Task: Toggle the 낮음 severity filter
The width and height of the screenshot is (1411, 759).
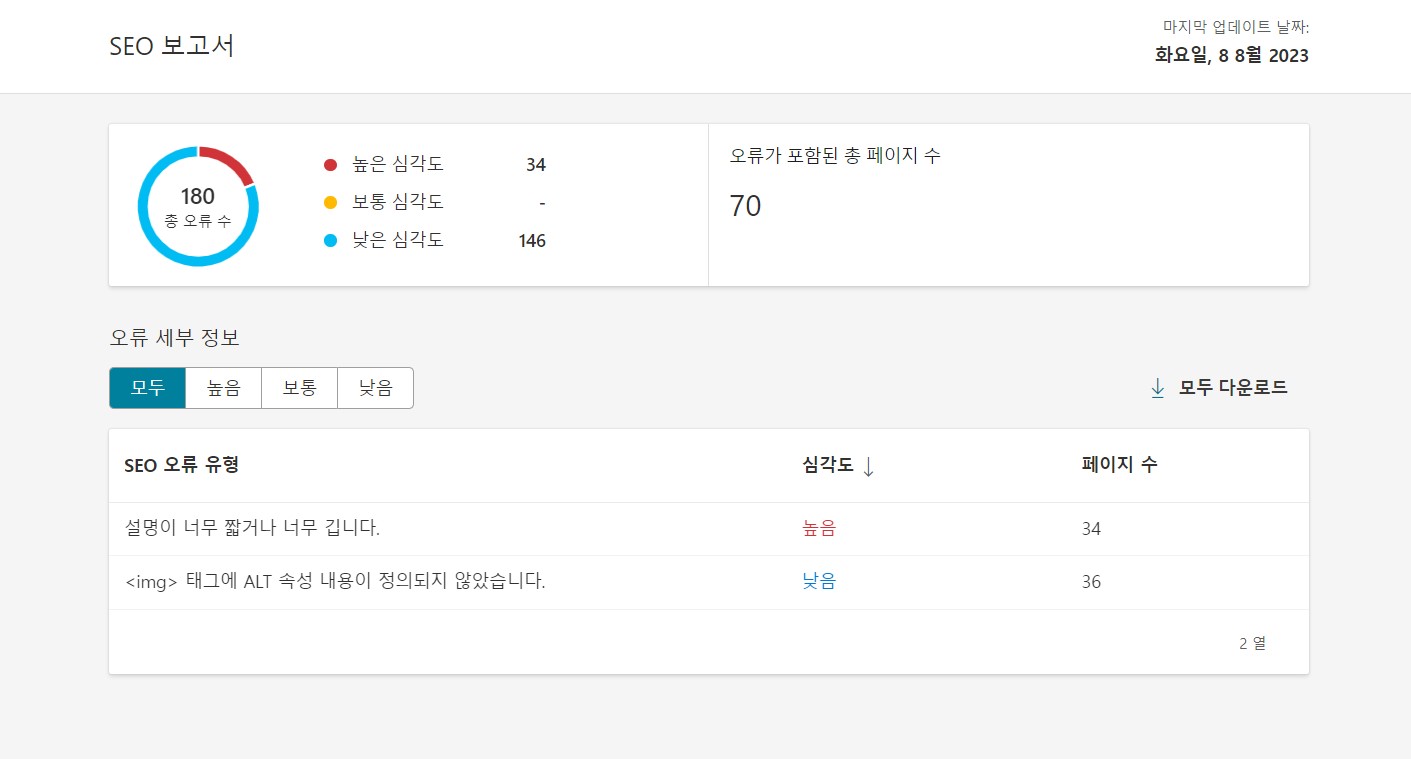Action: coord(375,388)
